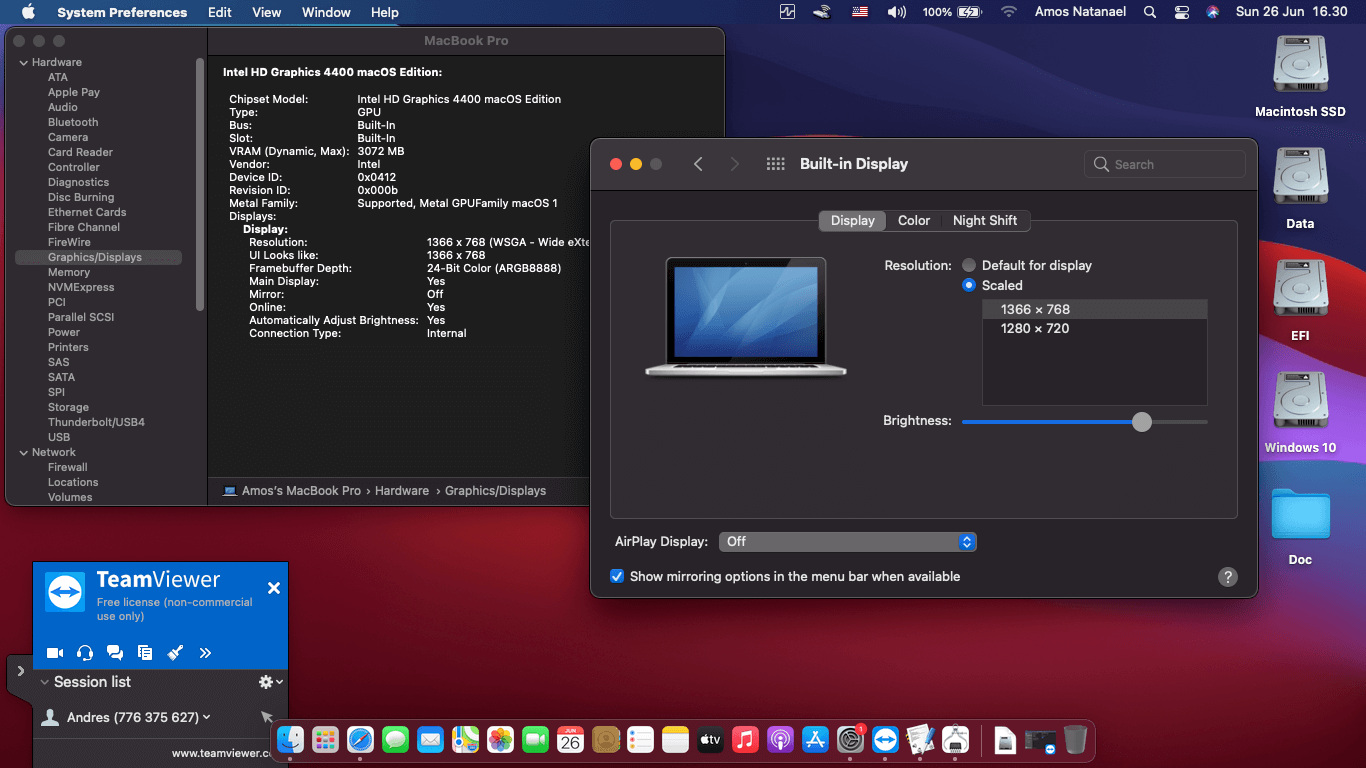This screenshot has width=1366, height=768.
Task: Click the Brightness slider handle
Action: coord(1142,422)
